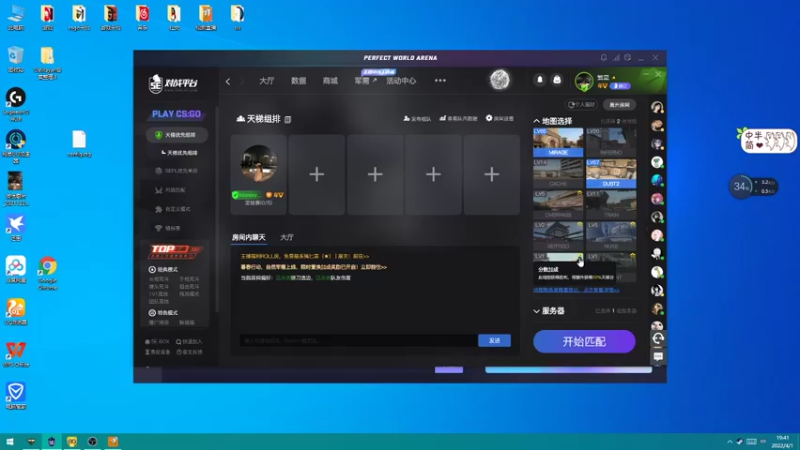Switch to 房间内聊天 chat tab
The height and width of the screenshot is (450, 800).
(x=248, y=237)
